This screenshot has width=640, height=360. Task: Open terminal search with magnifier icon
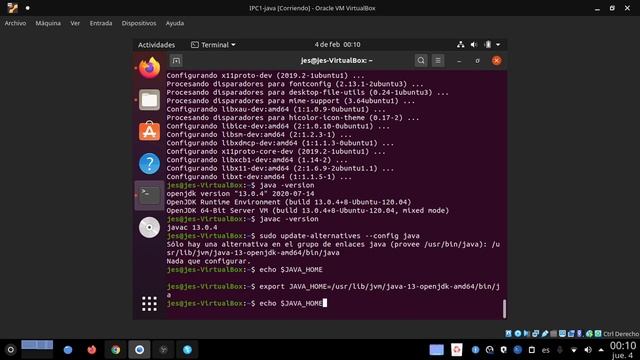point(421,60)
